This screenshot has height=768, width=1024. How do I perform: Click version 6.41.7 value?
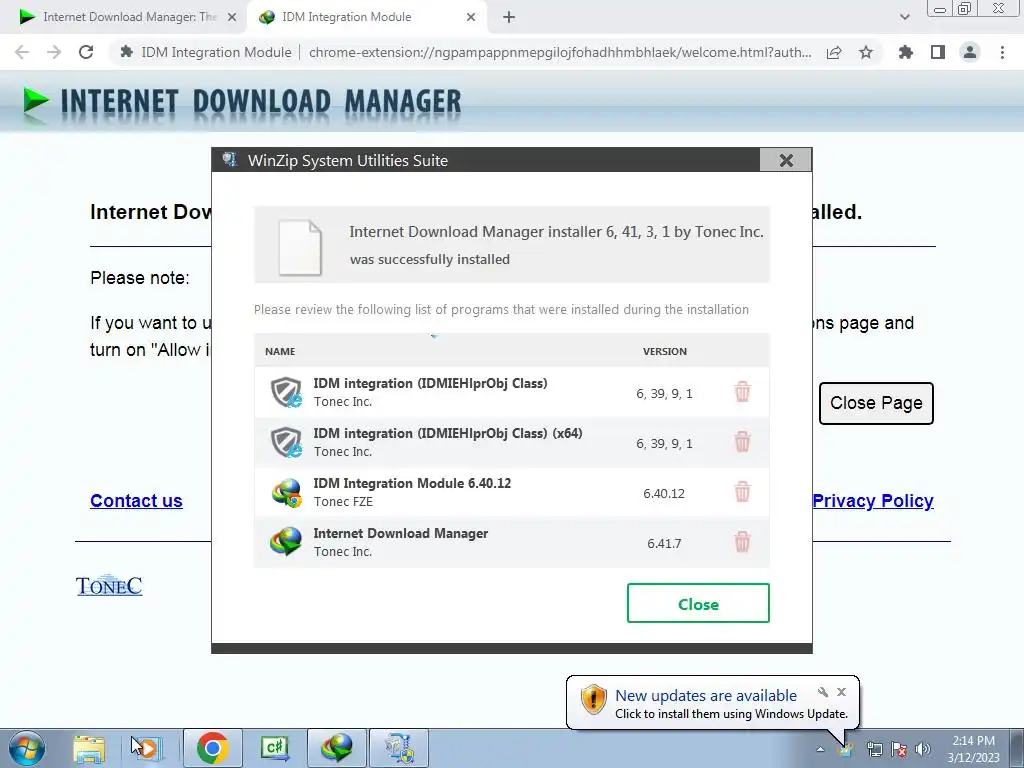(664, 543)
